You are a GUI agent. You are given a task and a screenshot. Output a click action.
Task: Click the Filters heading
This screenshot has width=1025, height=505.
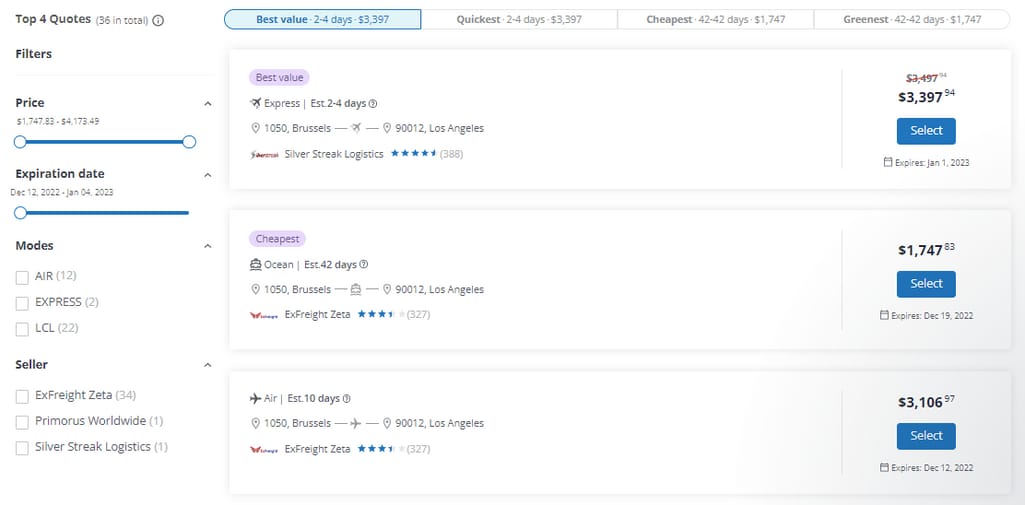point(33,54)
